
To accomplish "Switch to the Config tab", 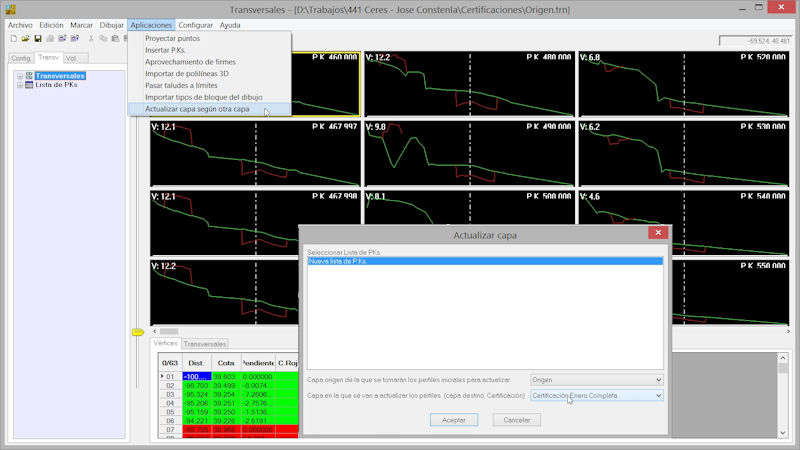I will (21, 58).
